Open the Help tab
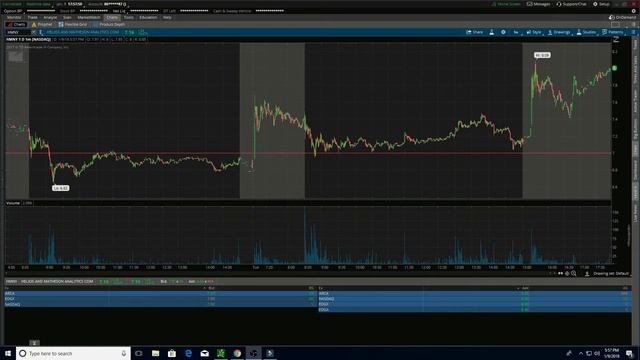The height and width of the screenshot is (360, 640). [167, 18]
